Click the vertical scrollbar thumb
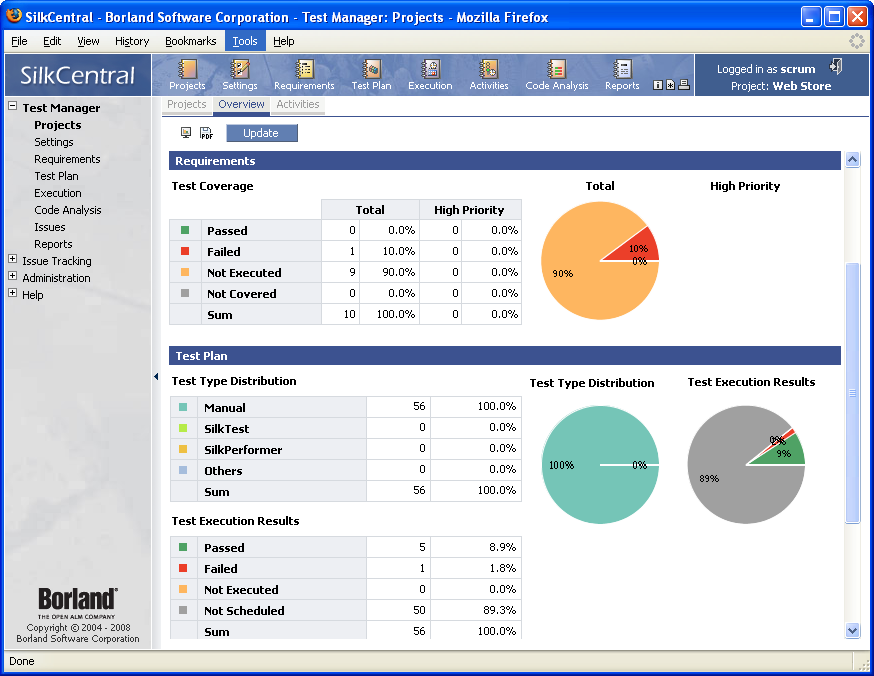The image size is (874, 676). point(852,392)
